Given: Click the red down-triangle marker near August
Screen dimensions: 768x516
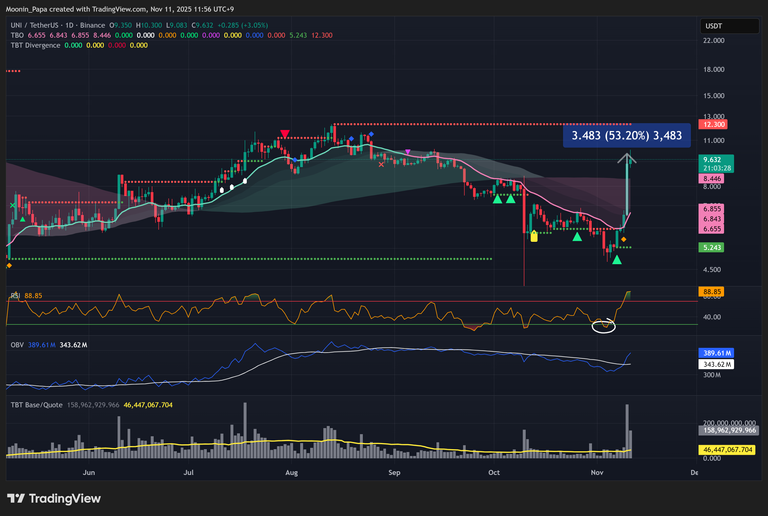Looking at the screenshot, I should (286, 133).
